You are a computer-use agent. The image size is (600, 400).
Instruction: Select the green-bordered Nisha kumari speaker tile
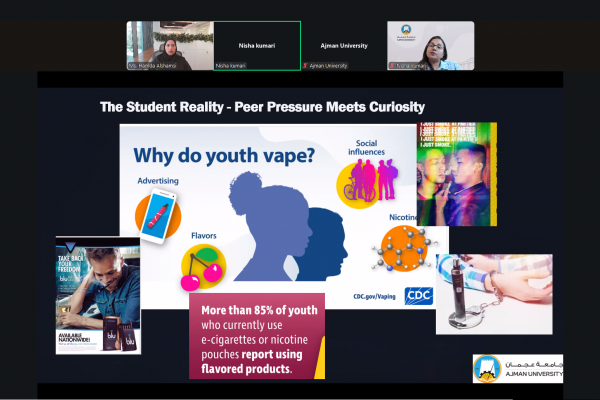(257, 46)
